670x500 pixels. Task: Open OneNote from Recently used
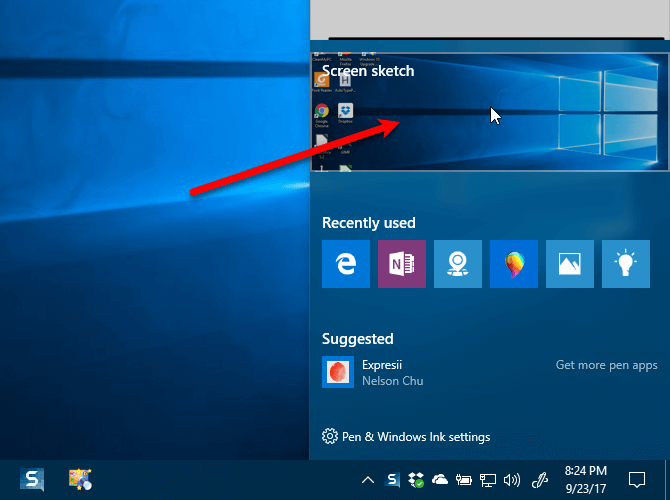coord(402,264)
